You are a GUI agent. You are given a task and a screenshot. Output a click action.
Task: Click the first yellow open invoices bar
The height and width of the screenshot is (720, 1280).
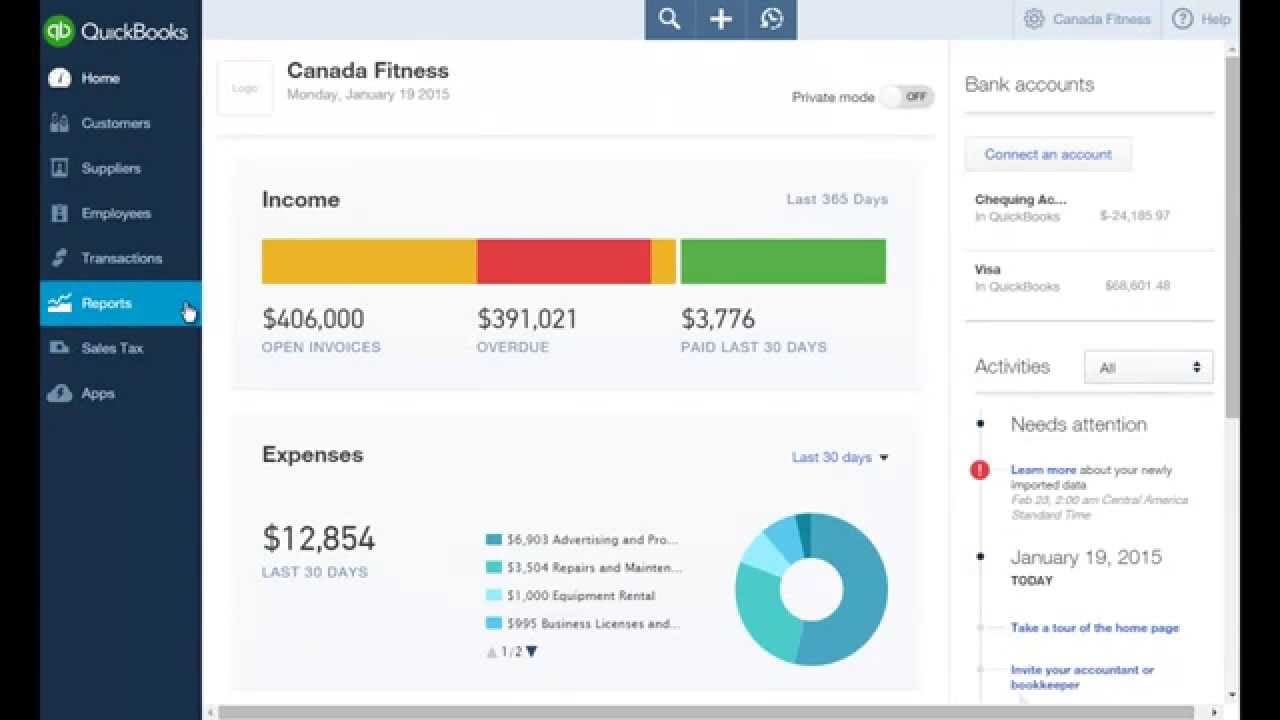[x=369, y=261]
